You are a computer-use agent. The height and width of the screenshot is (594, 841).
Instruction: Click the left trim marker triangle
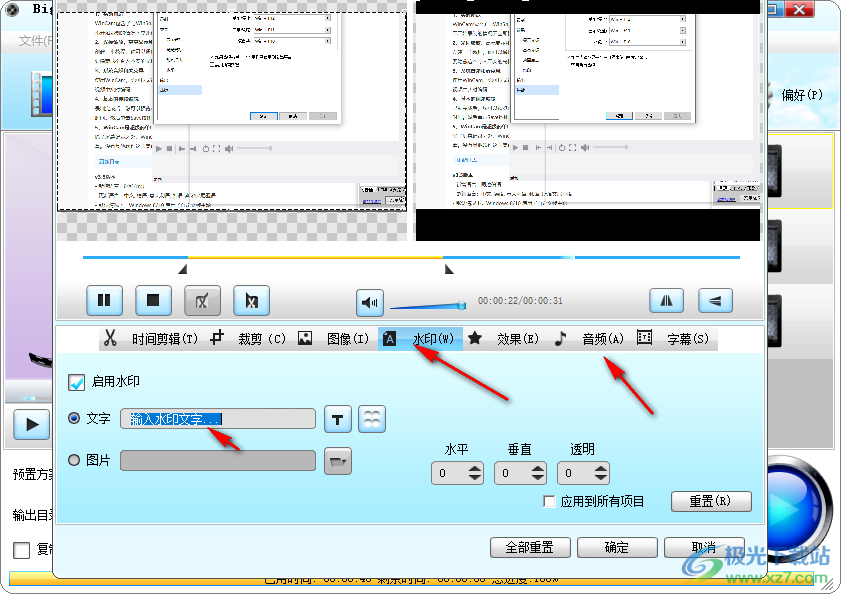click(x=183, y=269)
